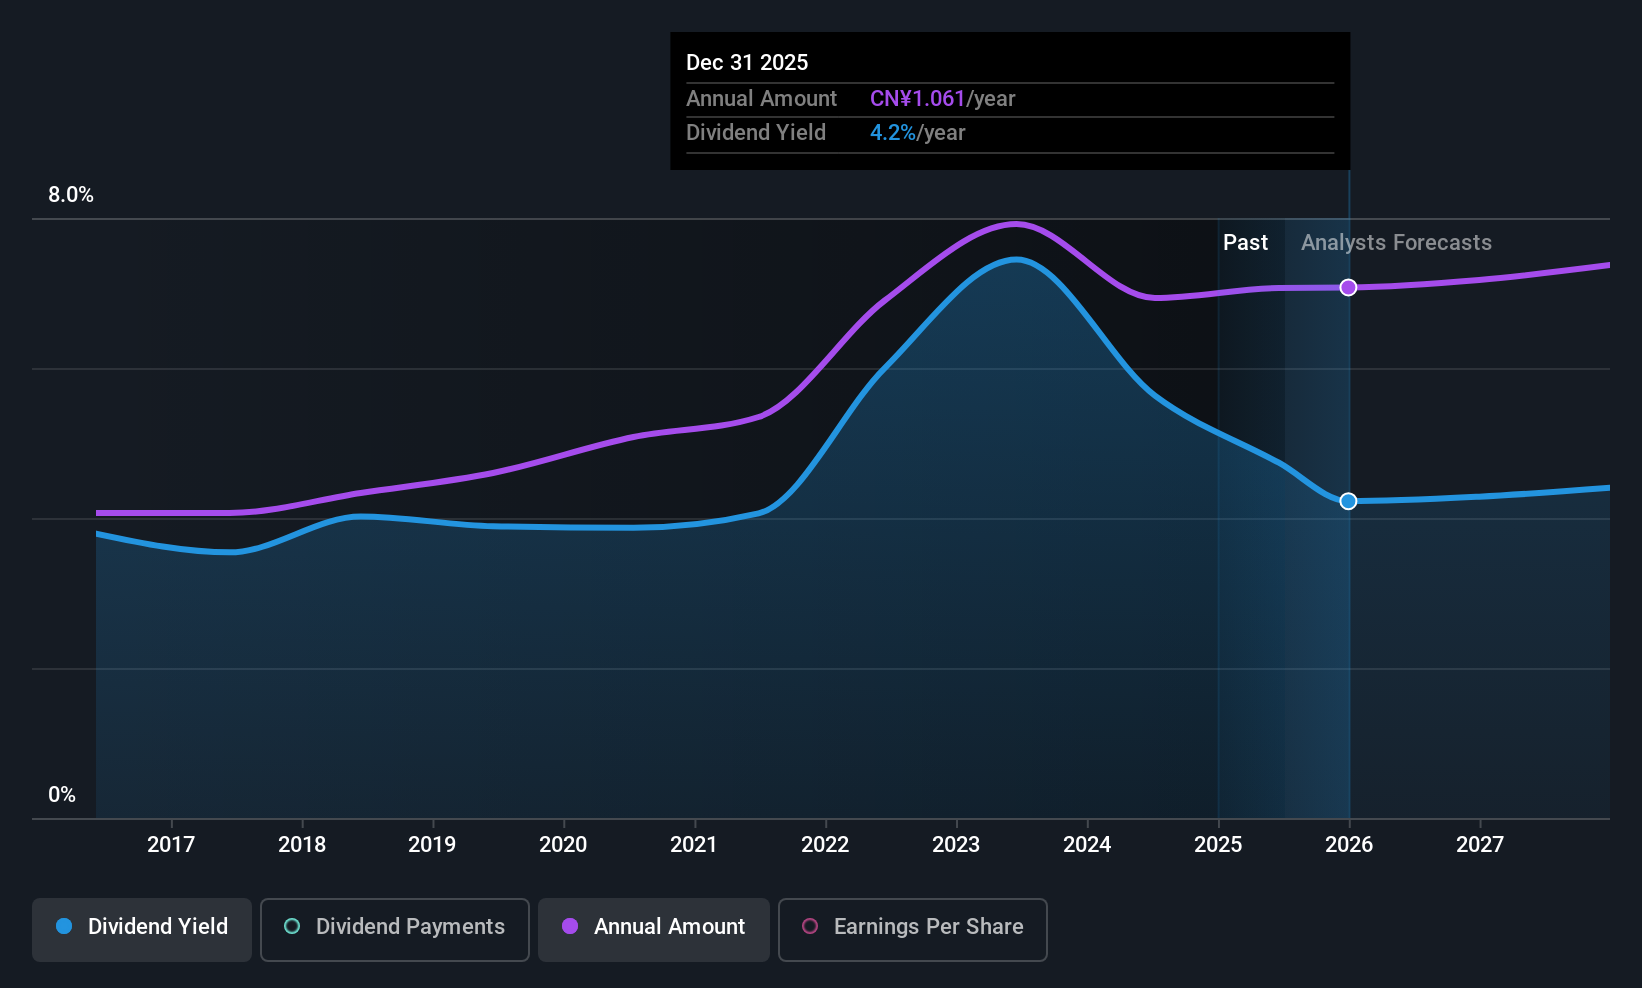Viewport: 1642px width, 988px height.
Task: Click the blue Dividend Yield data point marker
Action: tap(1348, 501)
